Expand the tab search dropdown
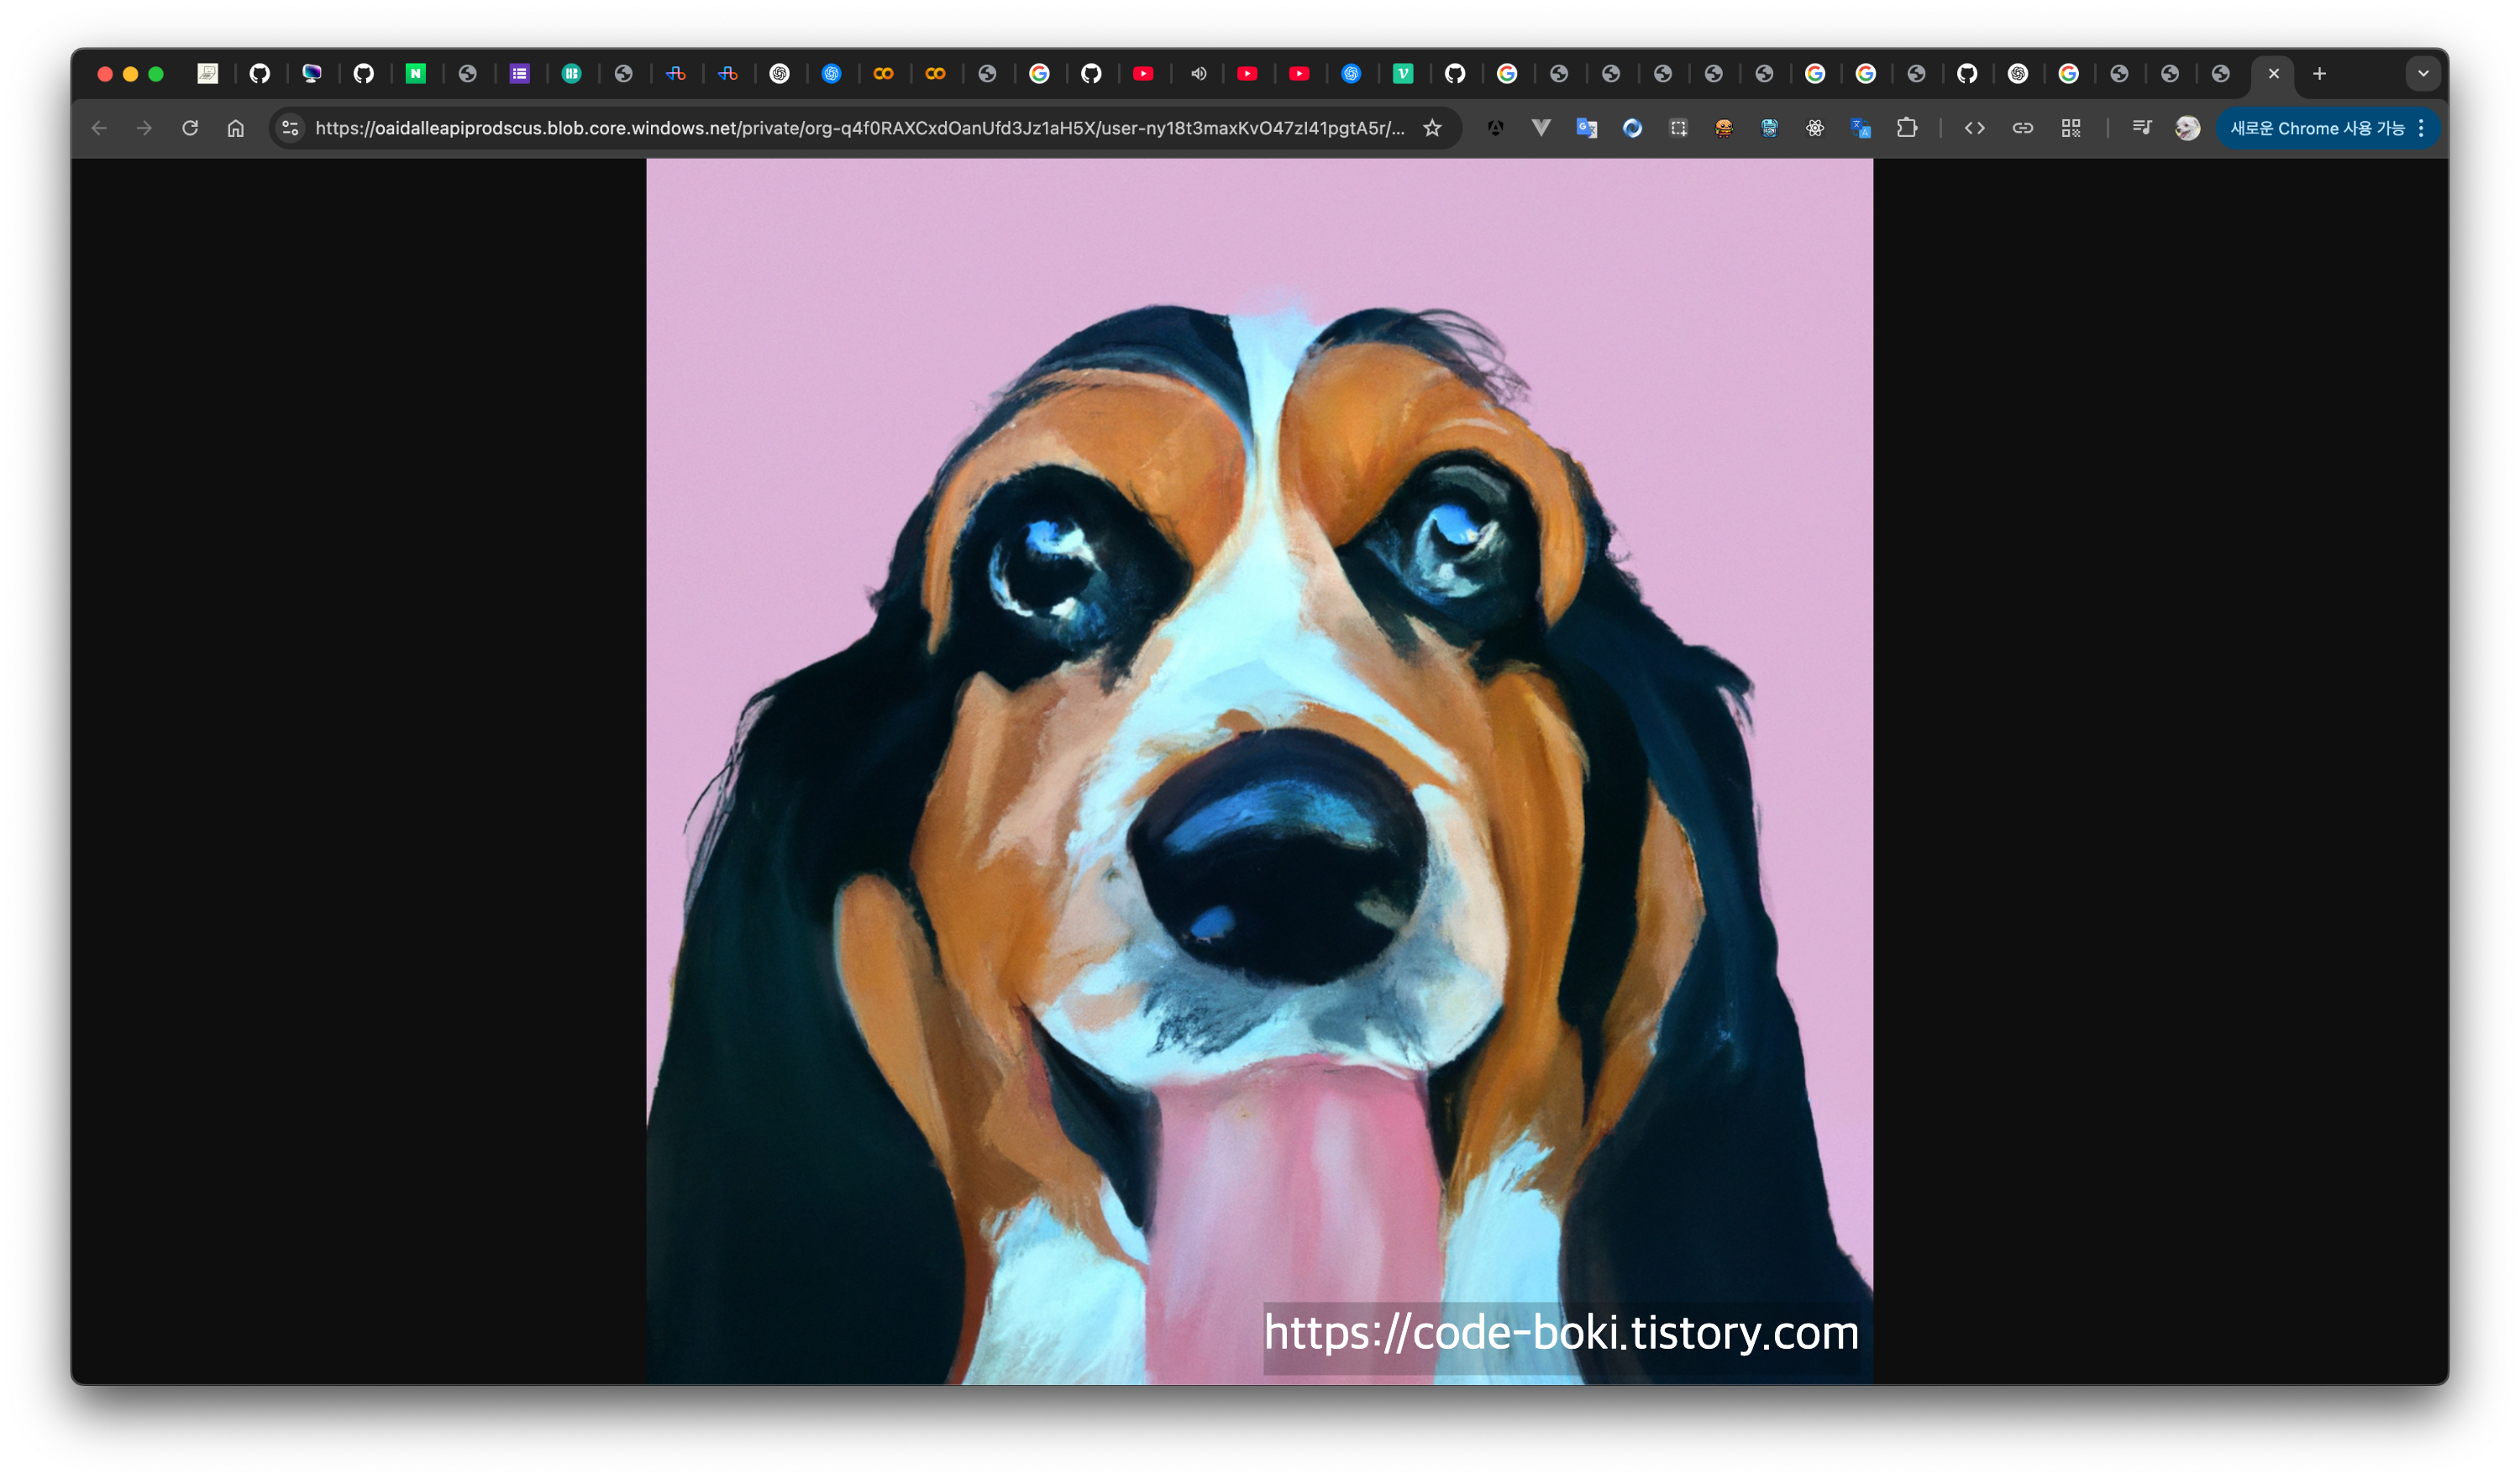2520x1479 pixels. point(2423,73)
